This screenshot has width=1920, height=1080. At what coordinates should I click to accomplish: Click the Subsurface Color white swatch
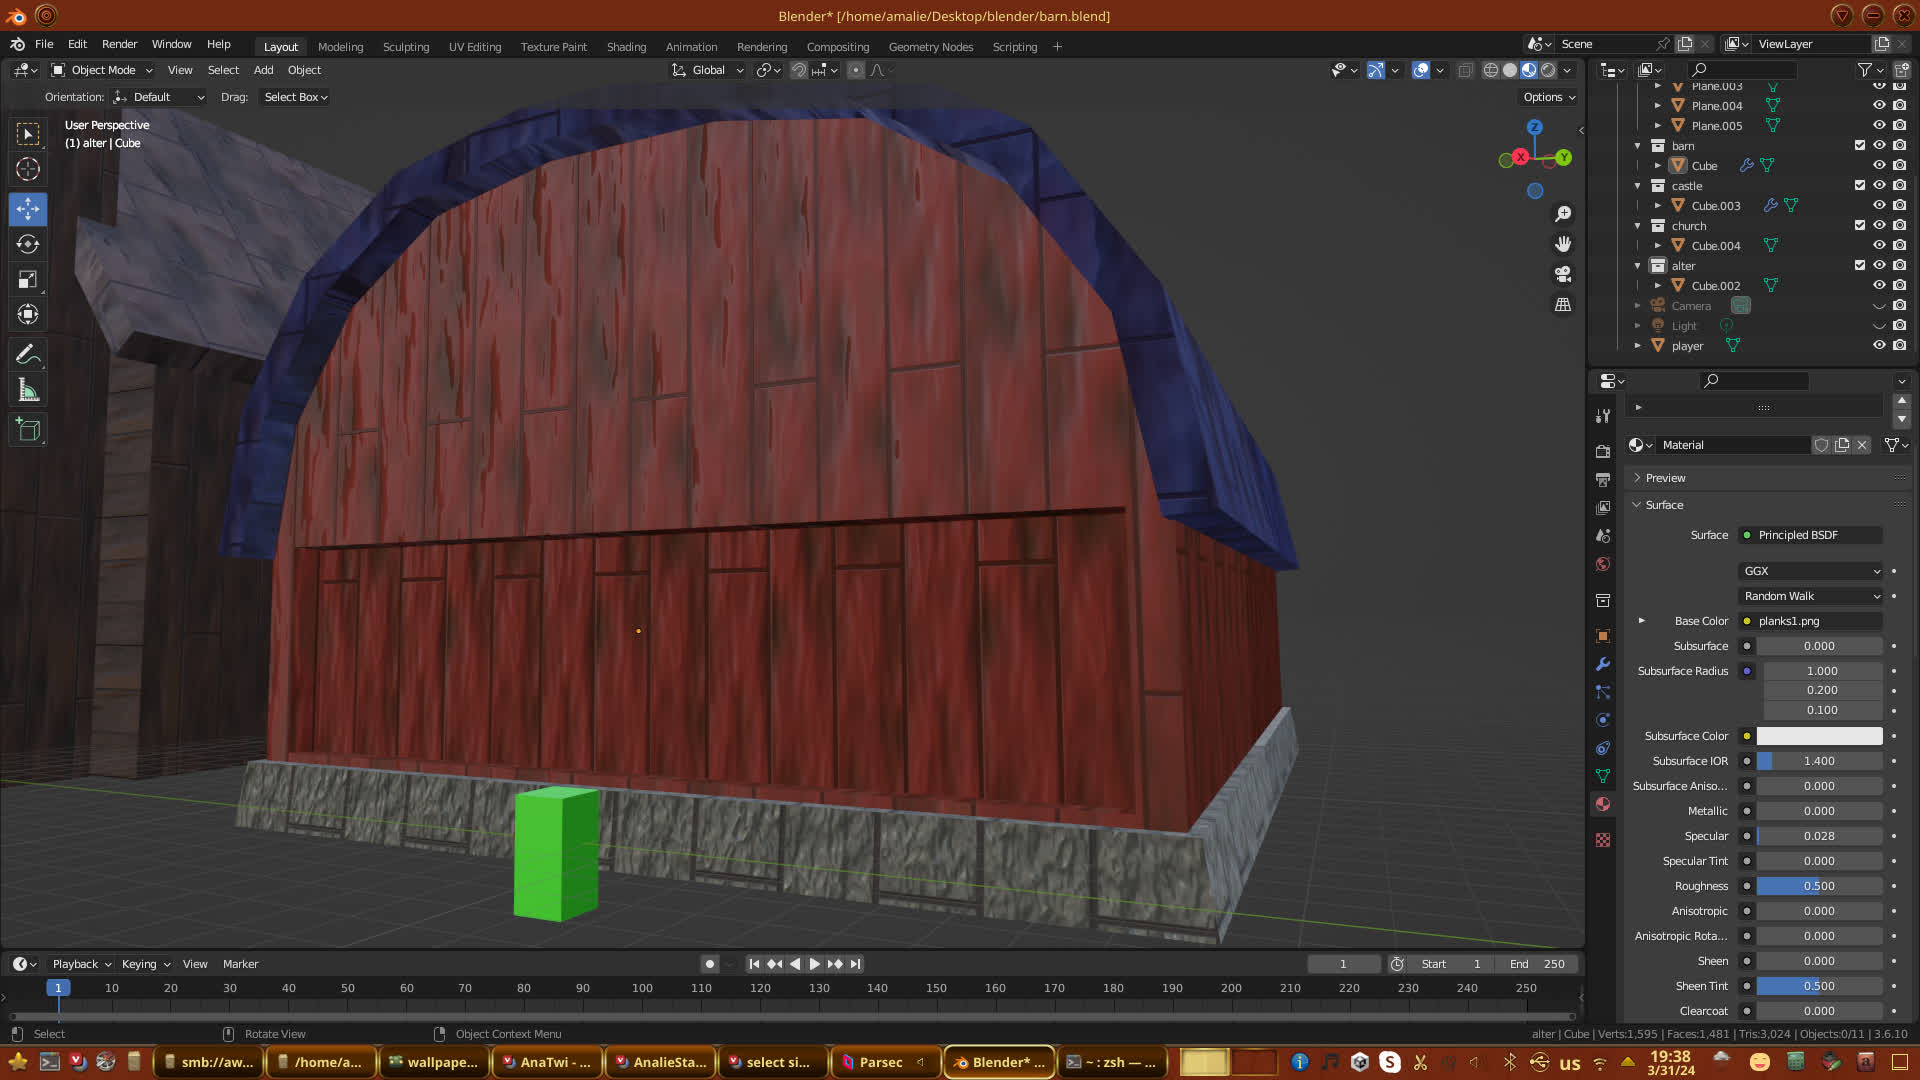click(1819, 736)
